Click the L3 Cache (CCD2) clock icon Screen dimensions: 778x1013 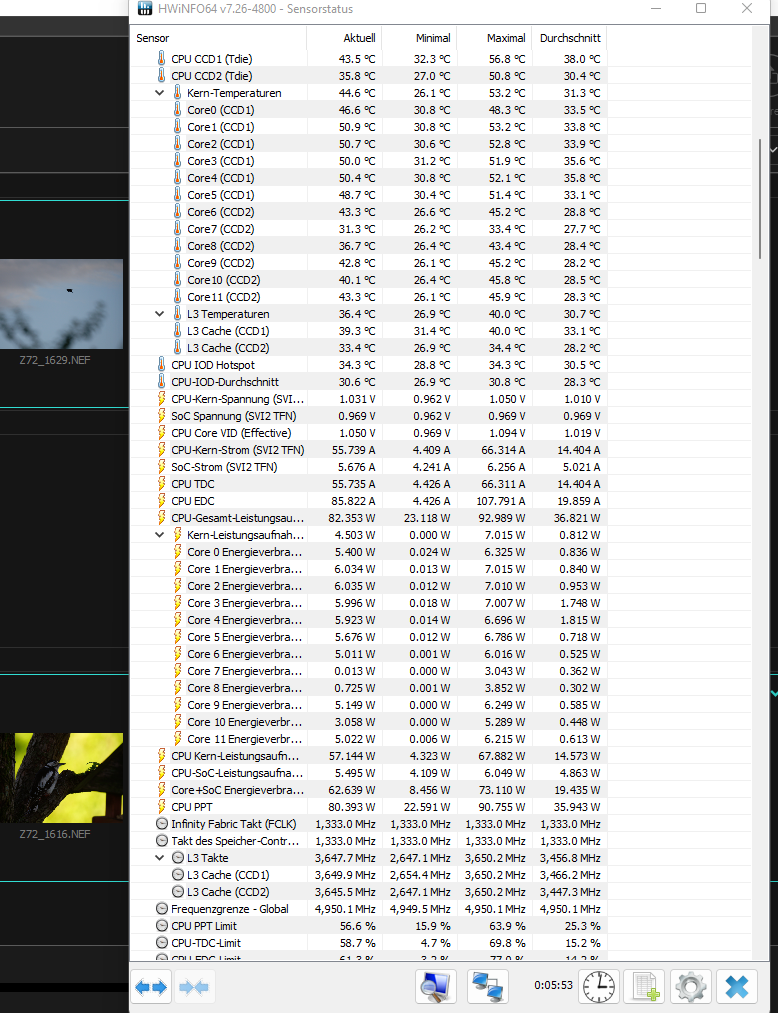pos(178,892)
